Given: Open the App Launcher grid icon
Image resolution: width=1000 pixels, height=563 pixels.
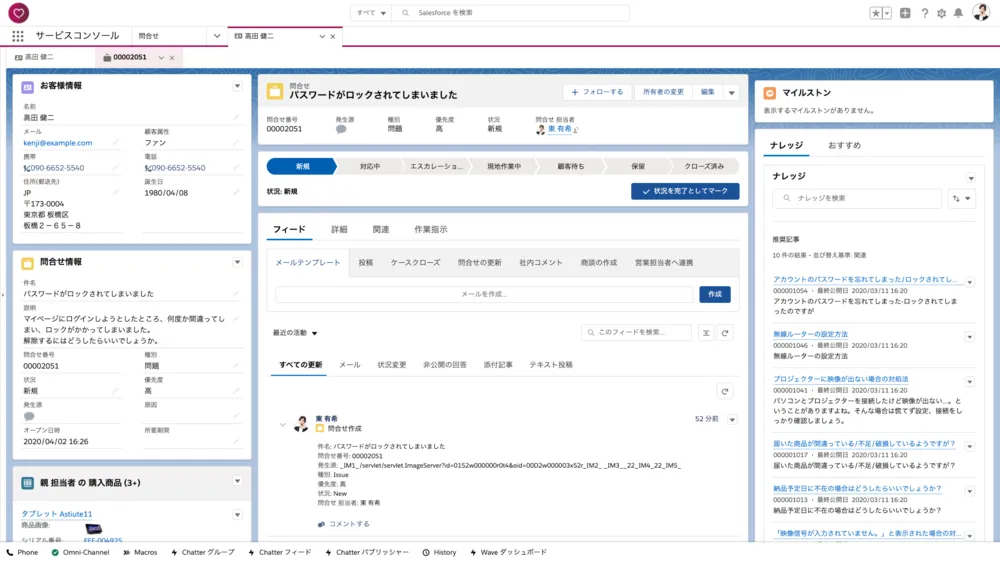Looking at the screenshot, I should 18,36.
